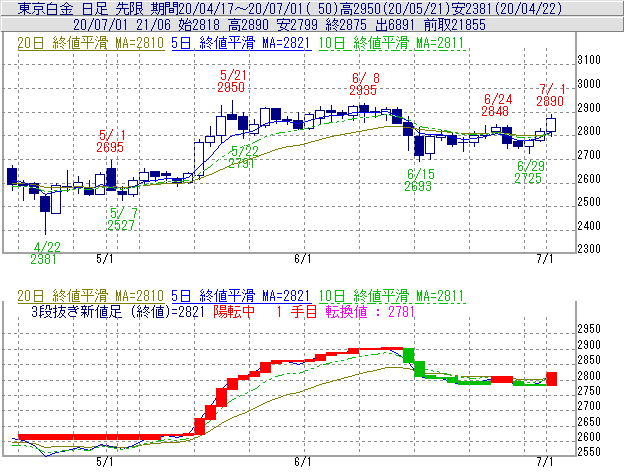Click the 出6891 volume value in header
The image size is (624, 474).
[x=395, y=25]
